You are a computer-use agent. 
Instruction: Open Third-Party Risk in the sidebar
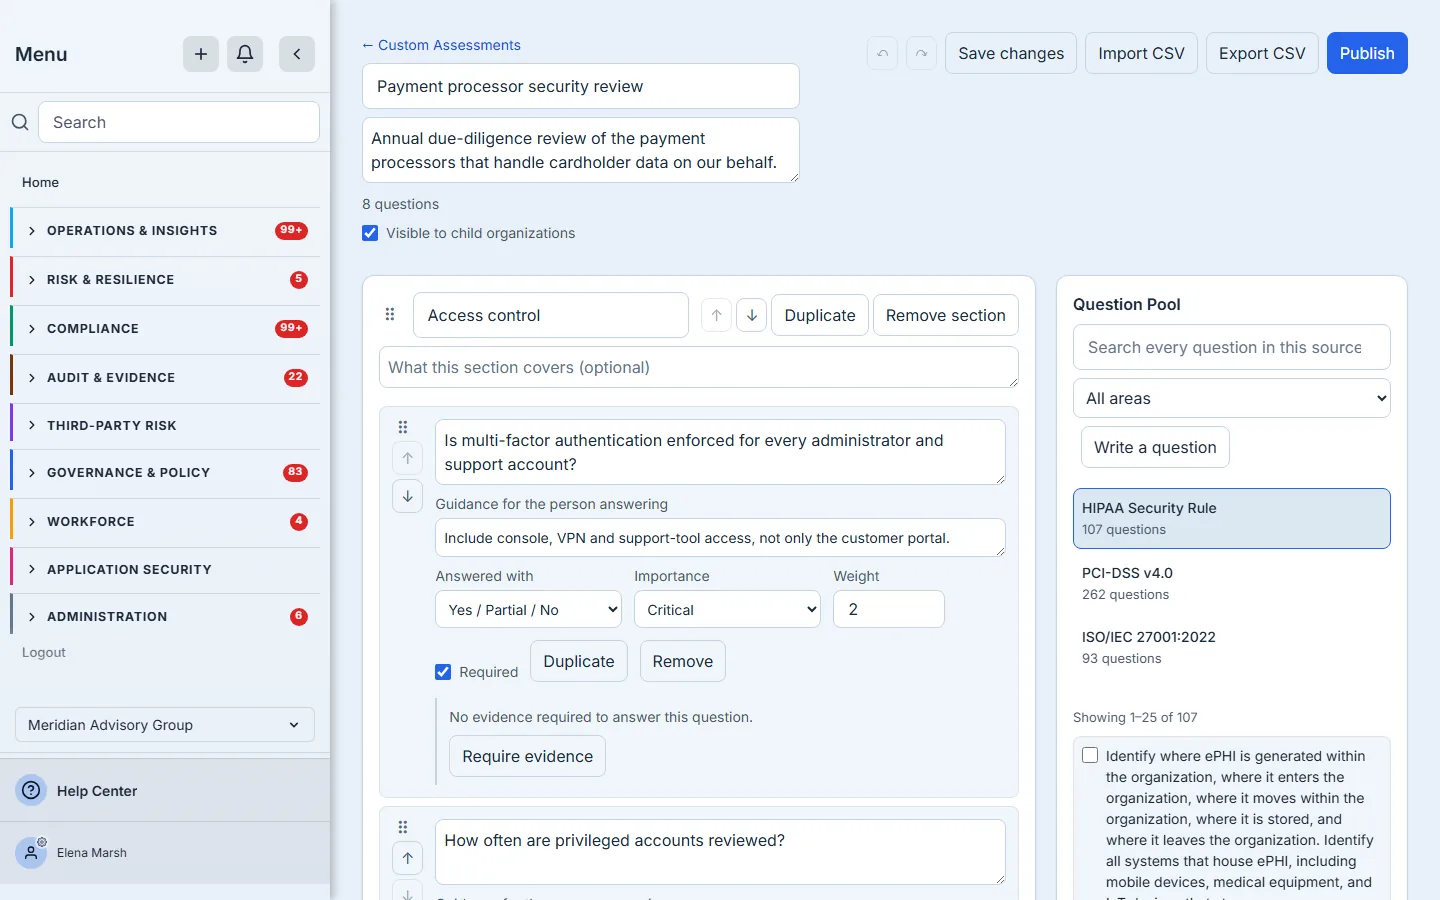point(166,426)
